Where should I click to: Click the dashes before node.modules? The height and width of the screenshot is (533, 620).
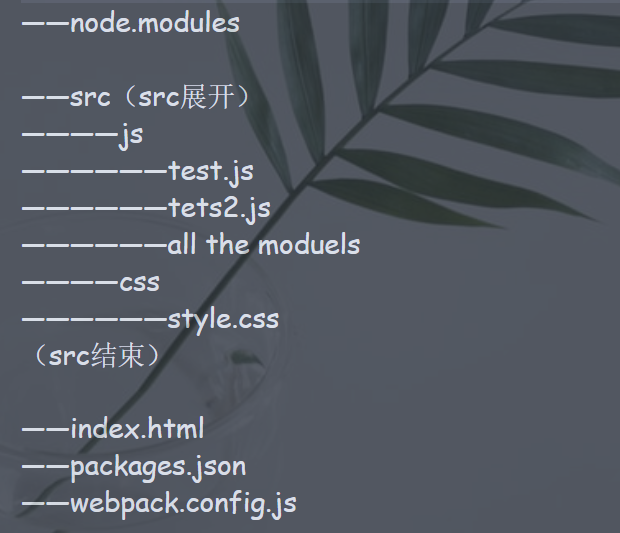click(45, 23)
